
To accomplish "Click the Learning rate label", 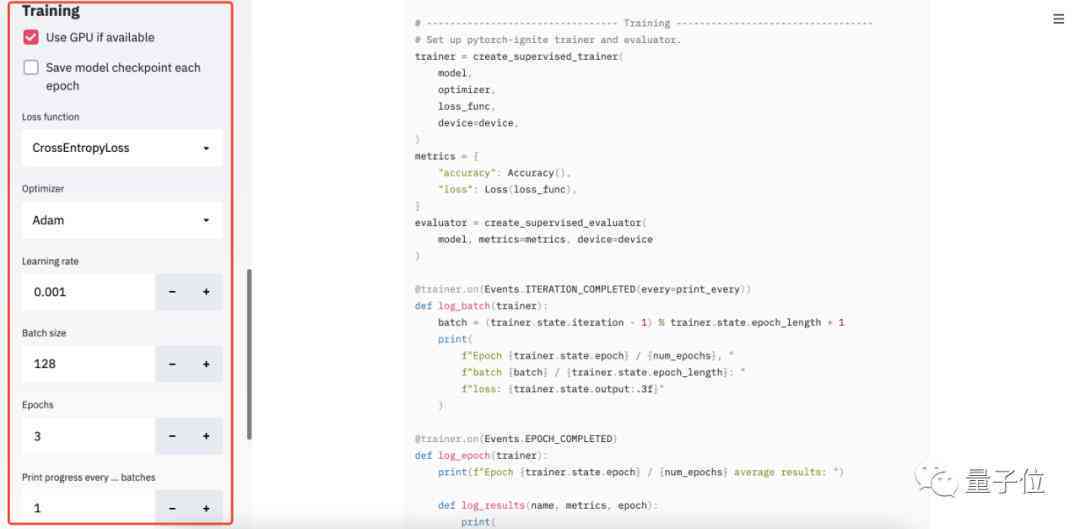I will [x=50, y=262].
